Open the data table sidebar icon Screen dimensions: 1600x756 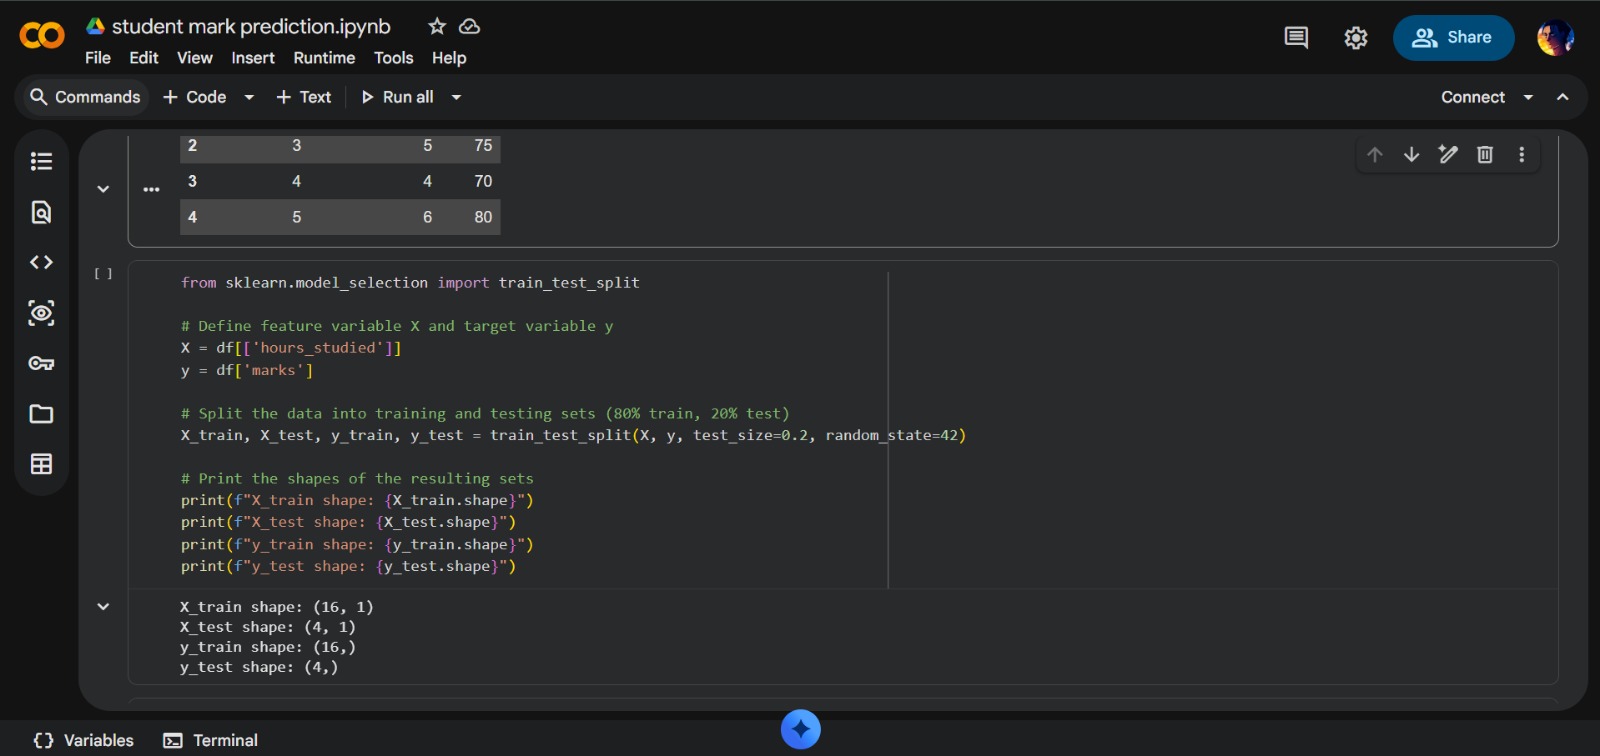pos(41,464)
